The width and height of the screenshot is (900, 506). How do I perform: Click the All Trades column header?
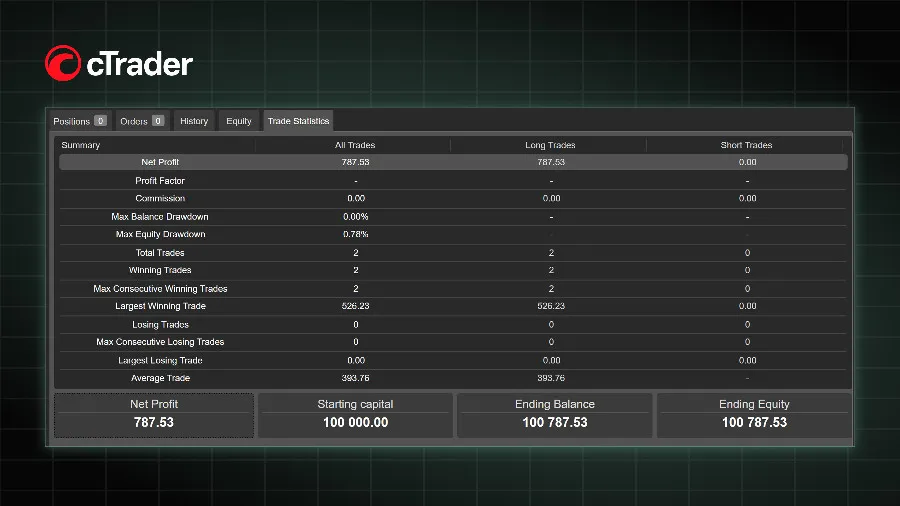355,145
